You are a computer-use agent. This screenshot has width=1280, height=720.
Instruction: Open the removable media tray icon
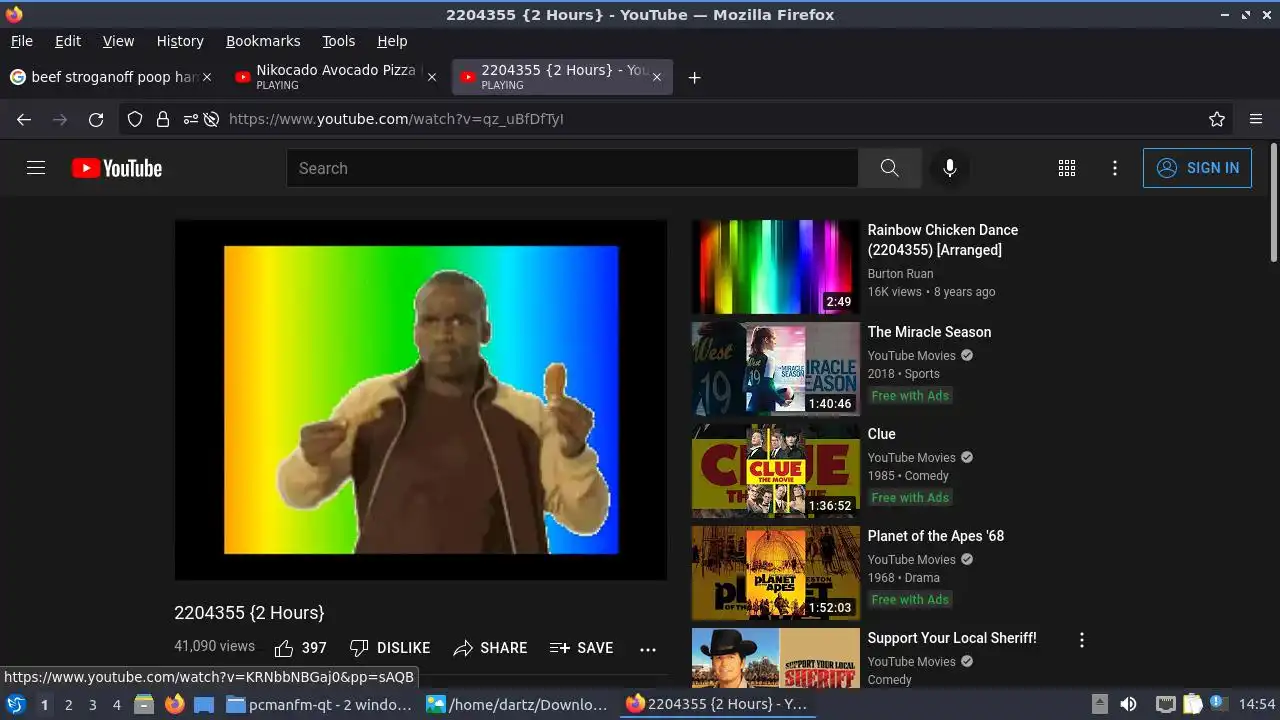[1099, 704]
